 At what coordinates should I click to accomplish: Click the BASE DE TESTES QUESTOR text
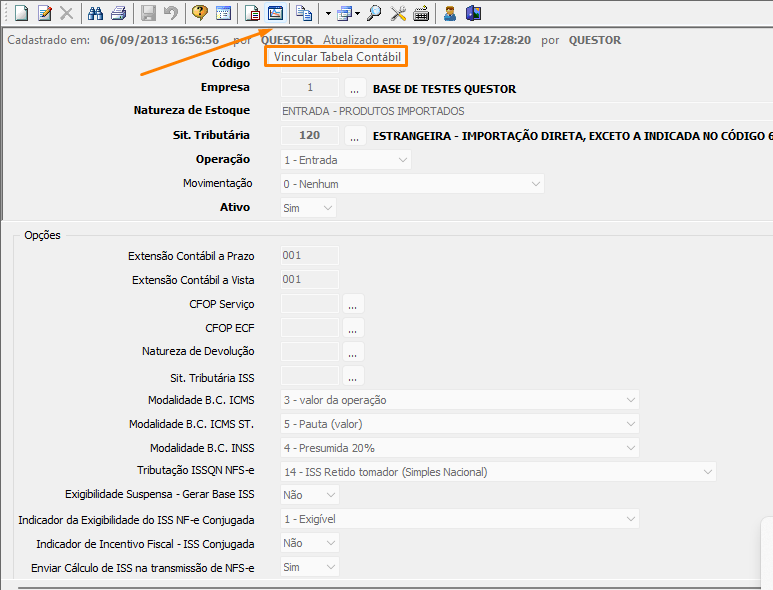(444, 89)
